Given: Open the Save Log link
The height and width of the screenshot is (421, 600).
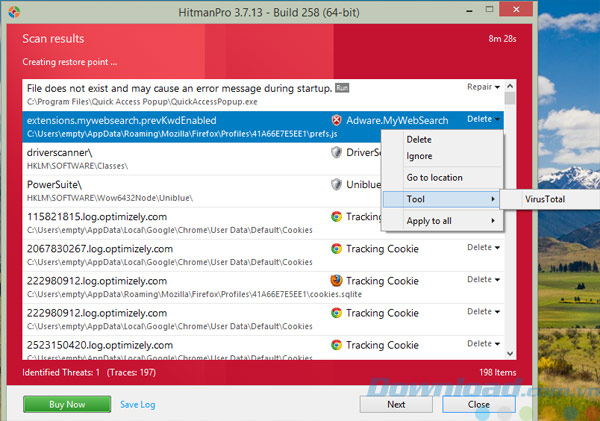Looking at the screenshot, I should (x=137, y=404).
